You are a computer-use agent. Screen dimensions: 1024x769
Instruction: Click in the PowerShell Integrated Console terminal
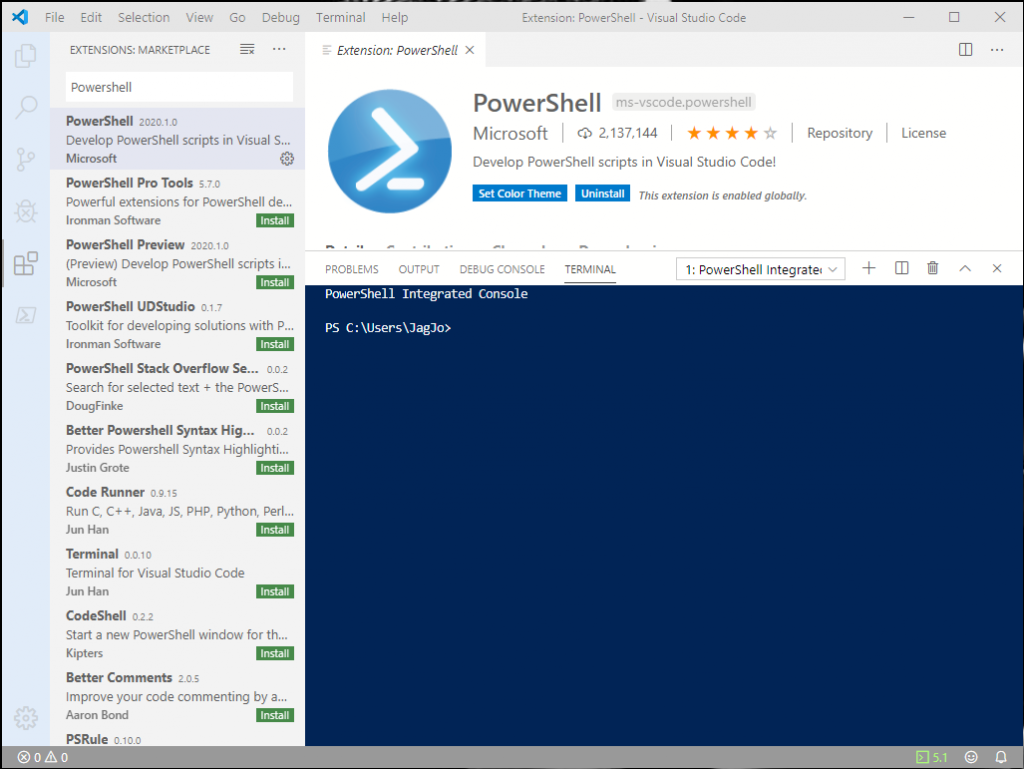664,516
